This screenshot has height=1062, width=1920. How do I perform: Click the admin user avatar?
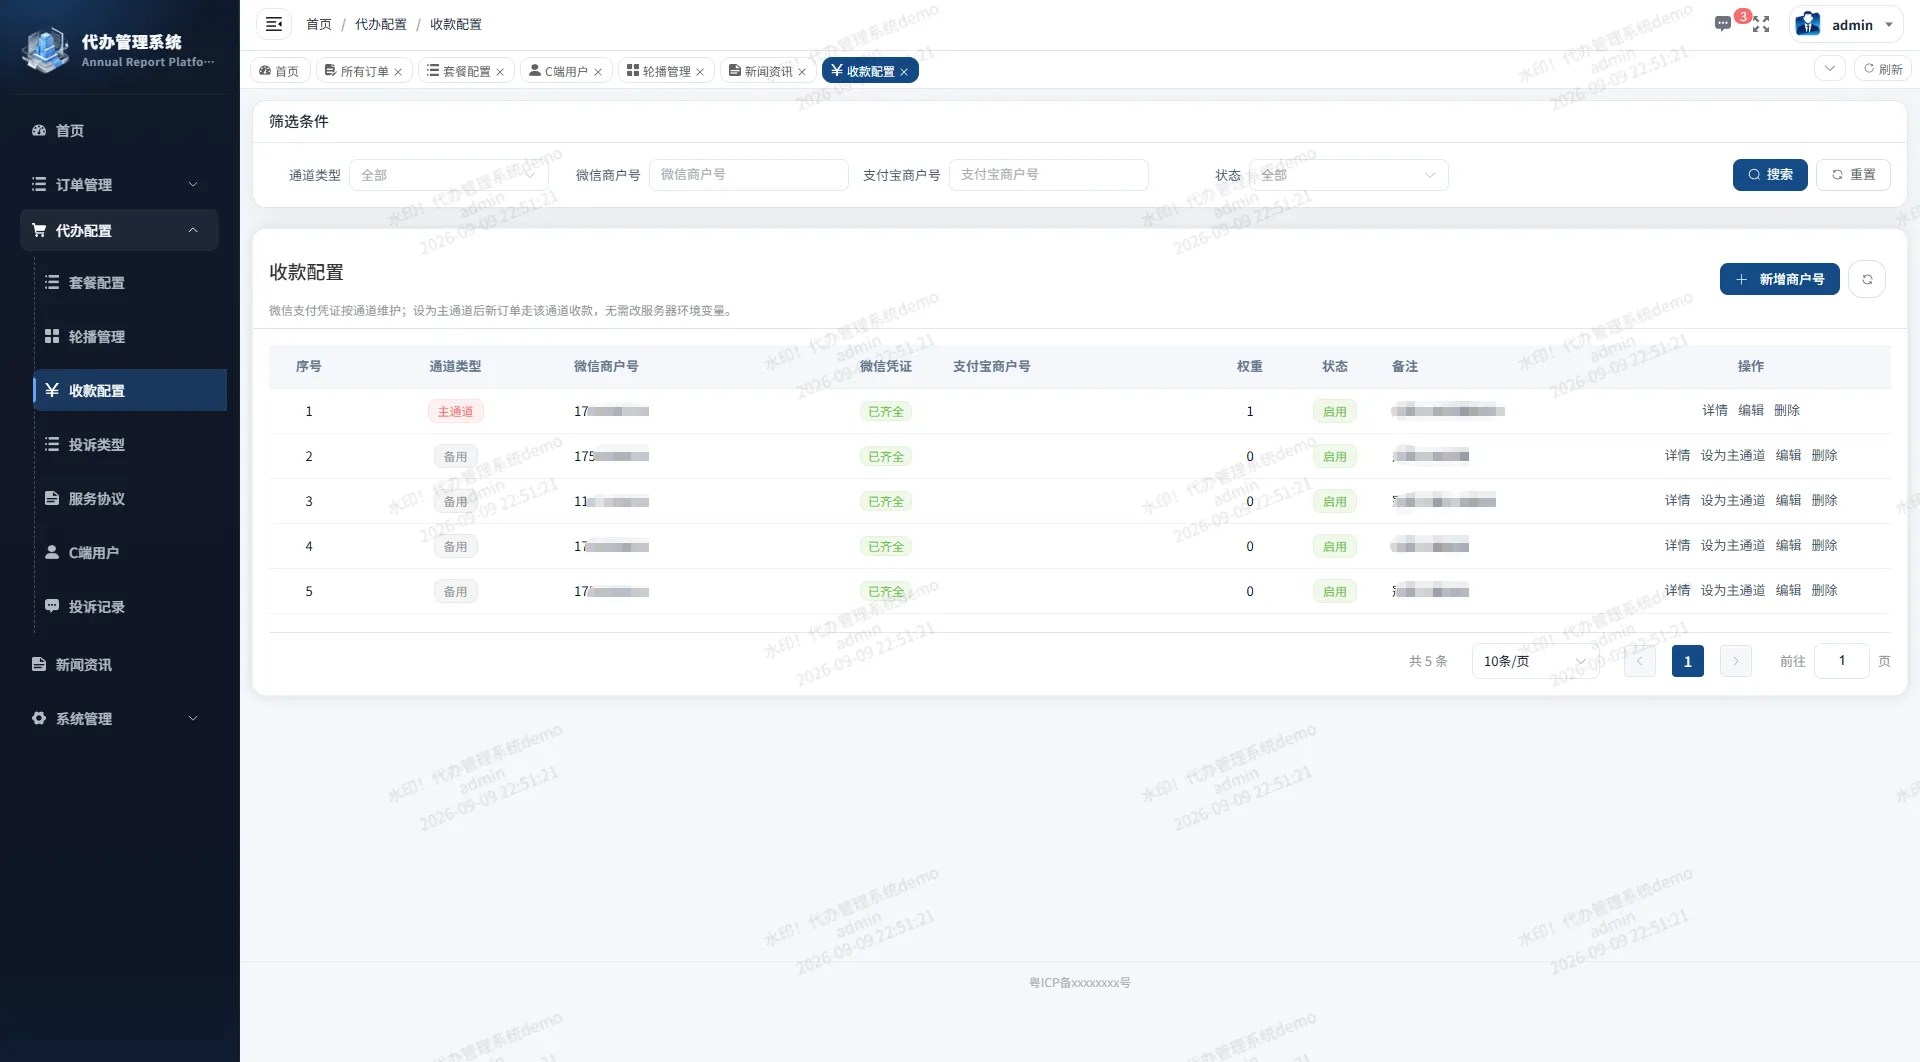(1808, 24)
